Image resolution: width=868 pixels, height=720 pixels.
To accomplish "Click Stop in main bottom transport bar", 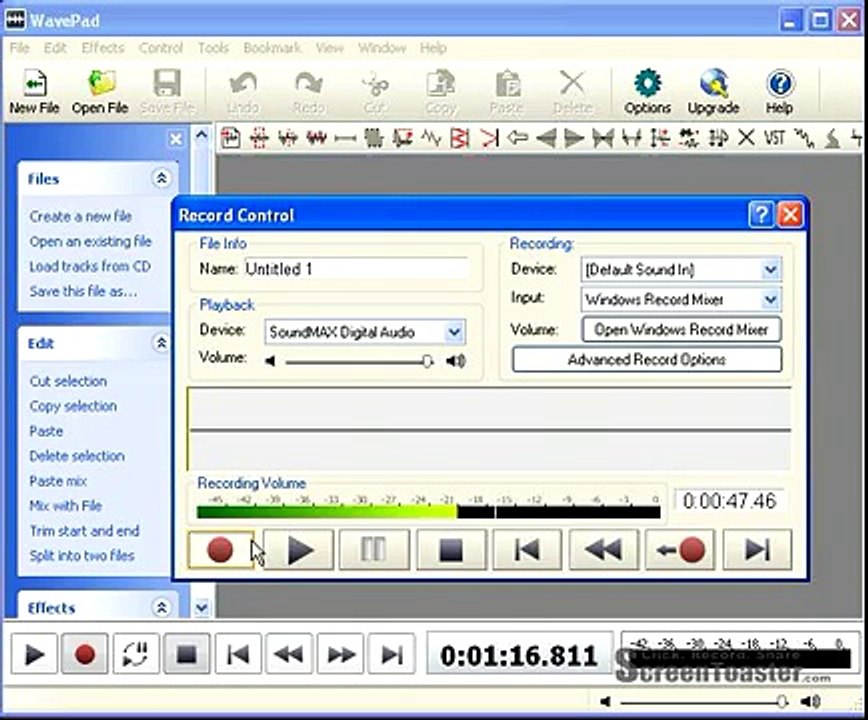I will [x=187, y=654].
